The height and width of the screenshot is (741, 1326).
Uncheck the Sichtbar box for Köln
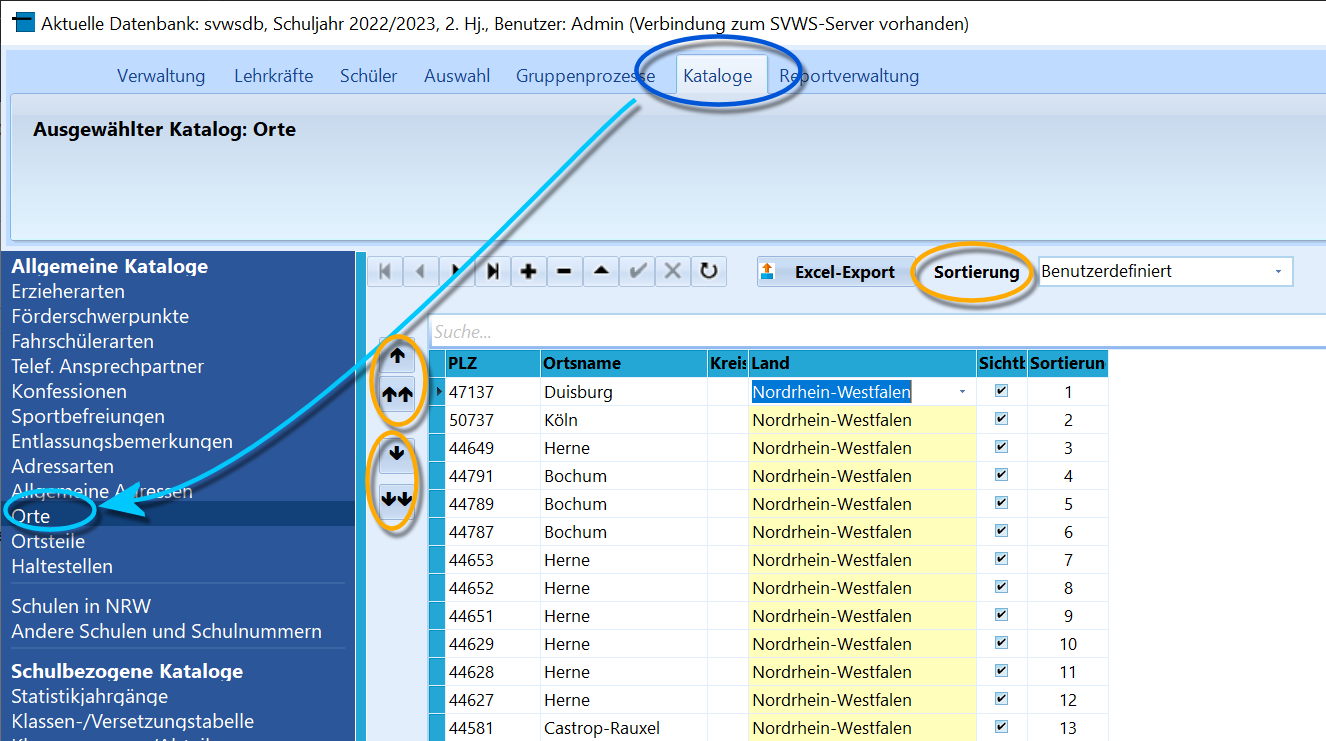click(x=1001, y=419)
